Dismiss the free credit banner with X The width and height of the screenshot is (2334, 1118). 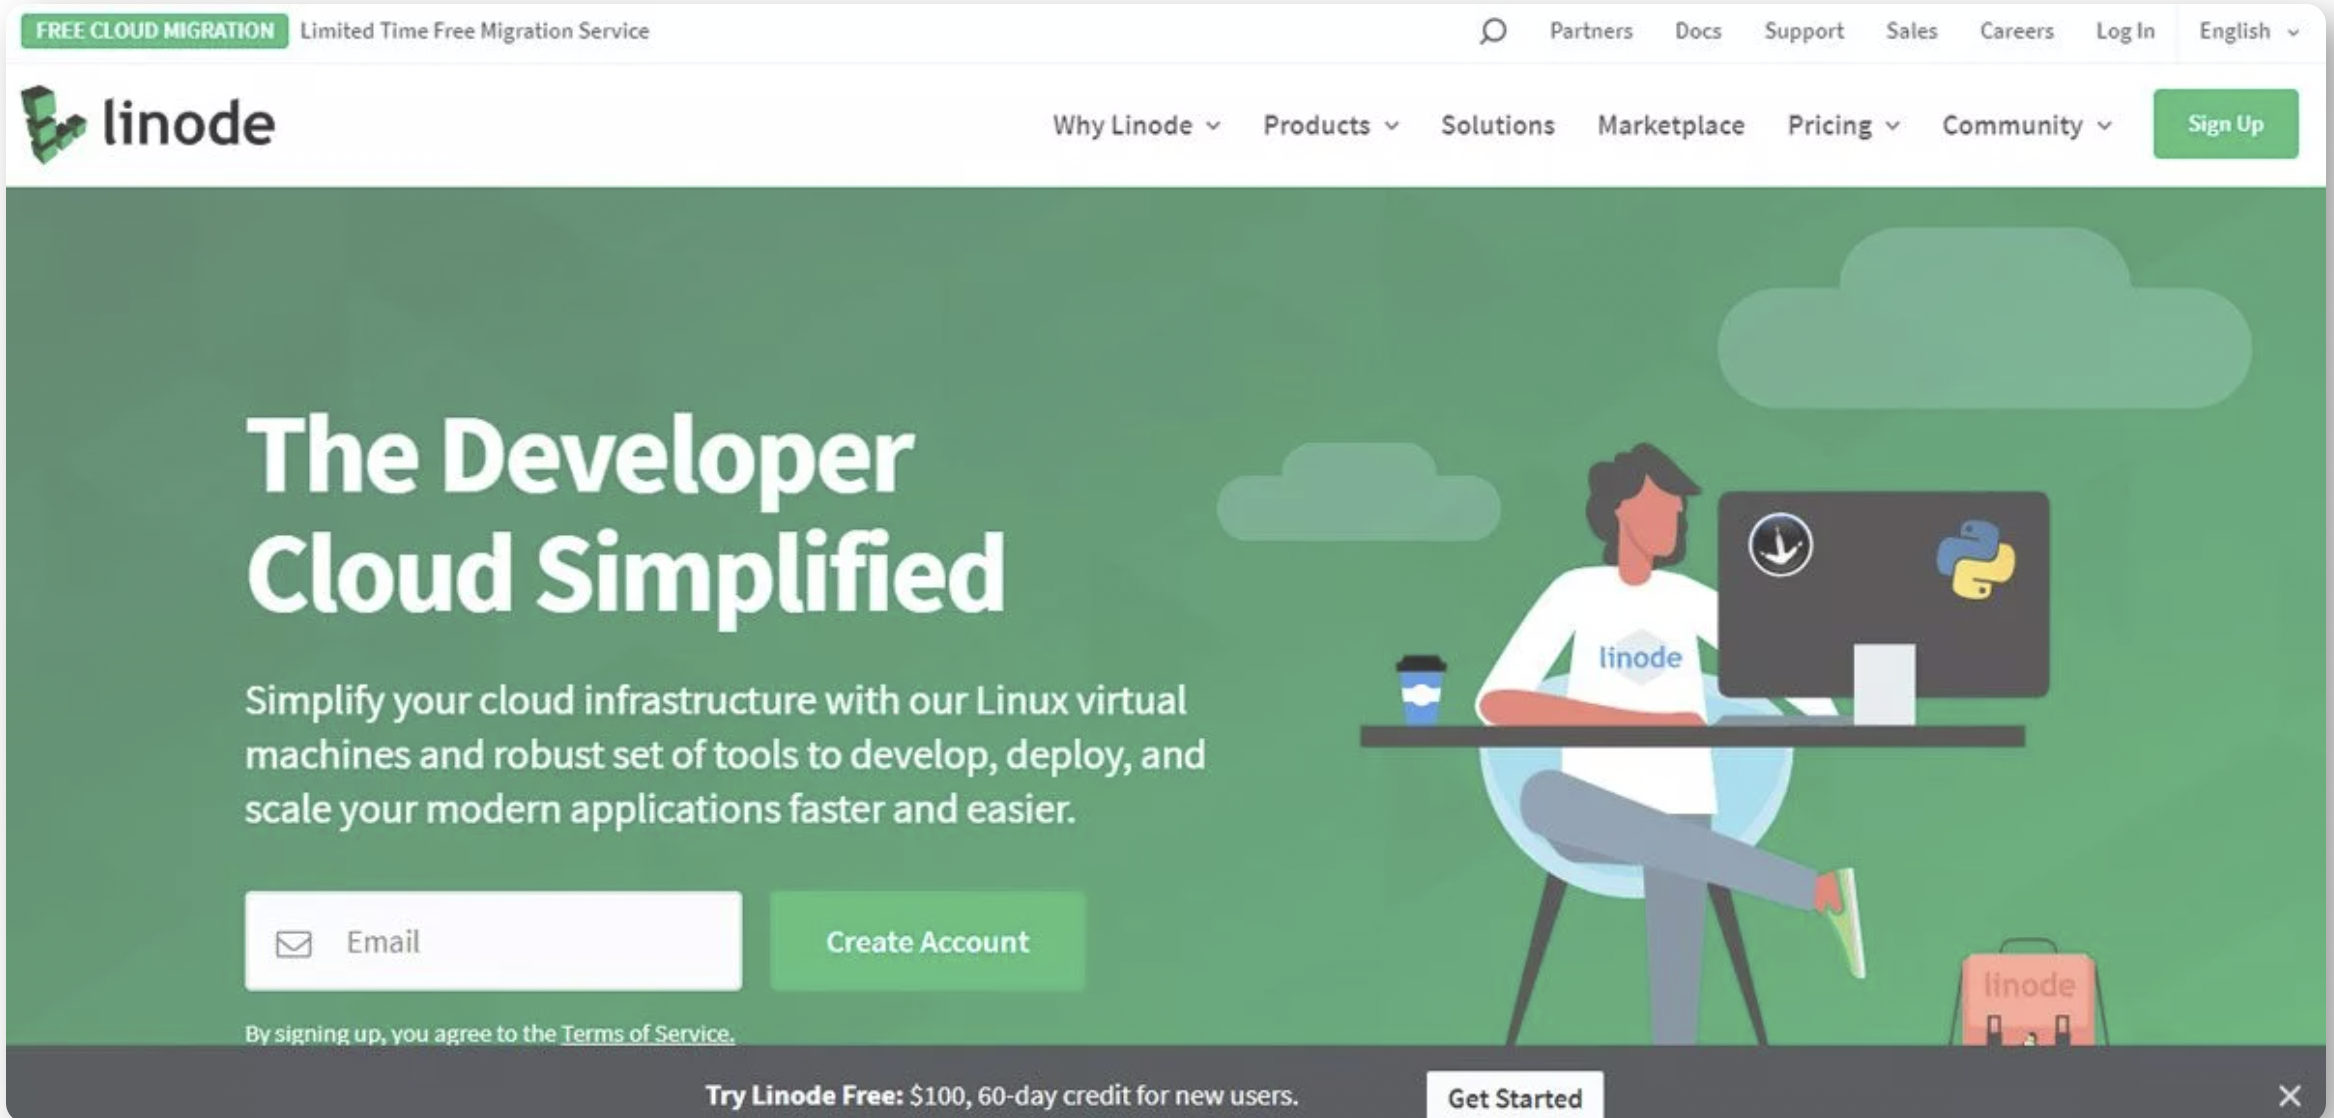click(2289, 1095)
